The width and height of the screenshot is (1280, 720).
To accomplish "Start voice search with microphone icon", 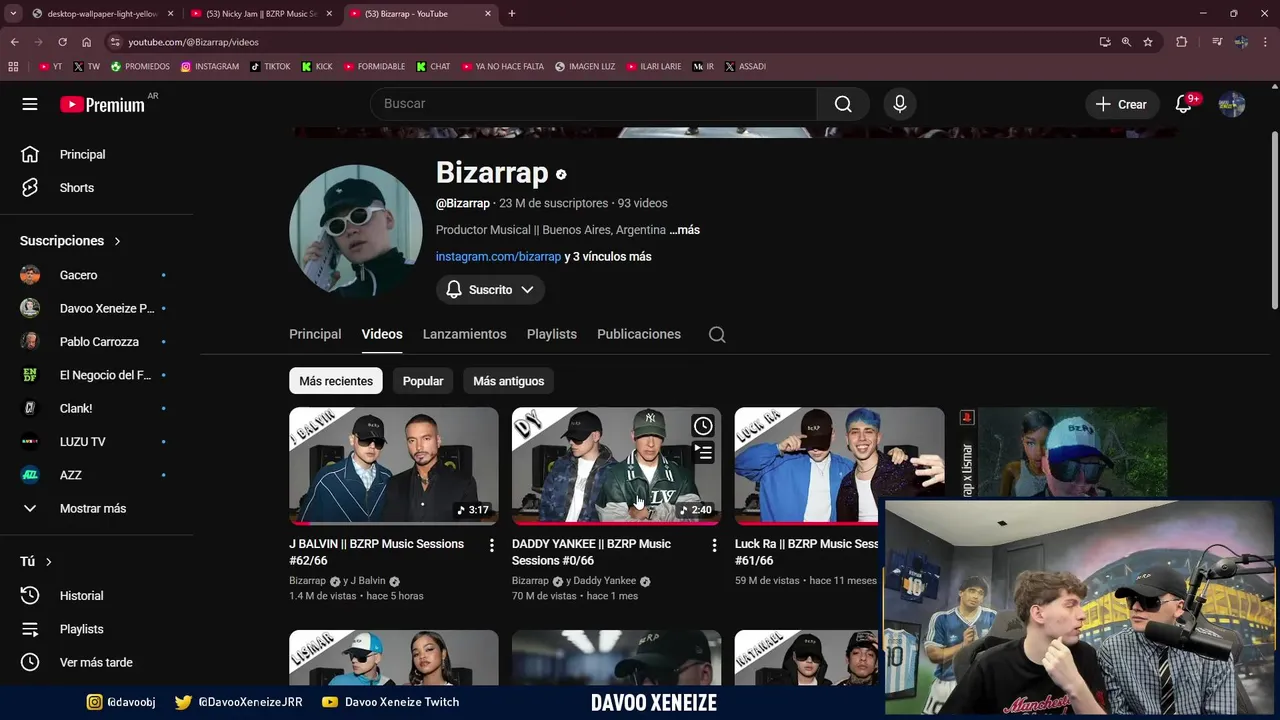I will pos(900,104).
